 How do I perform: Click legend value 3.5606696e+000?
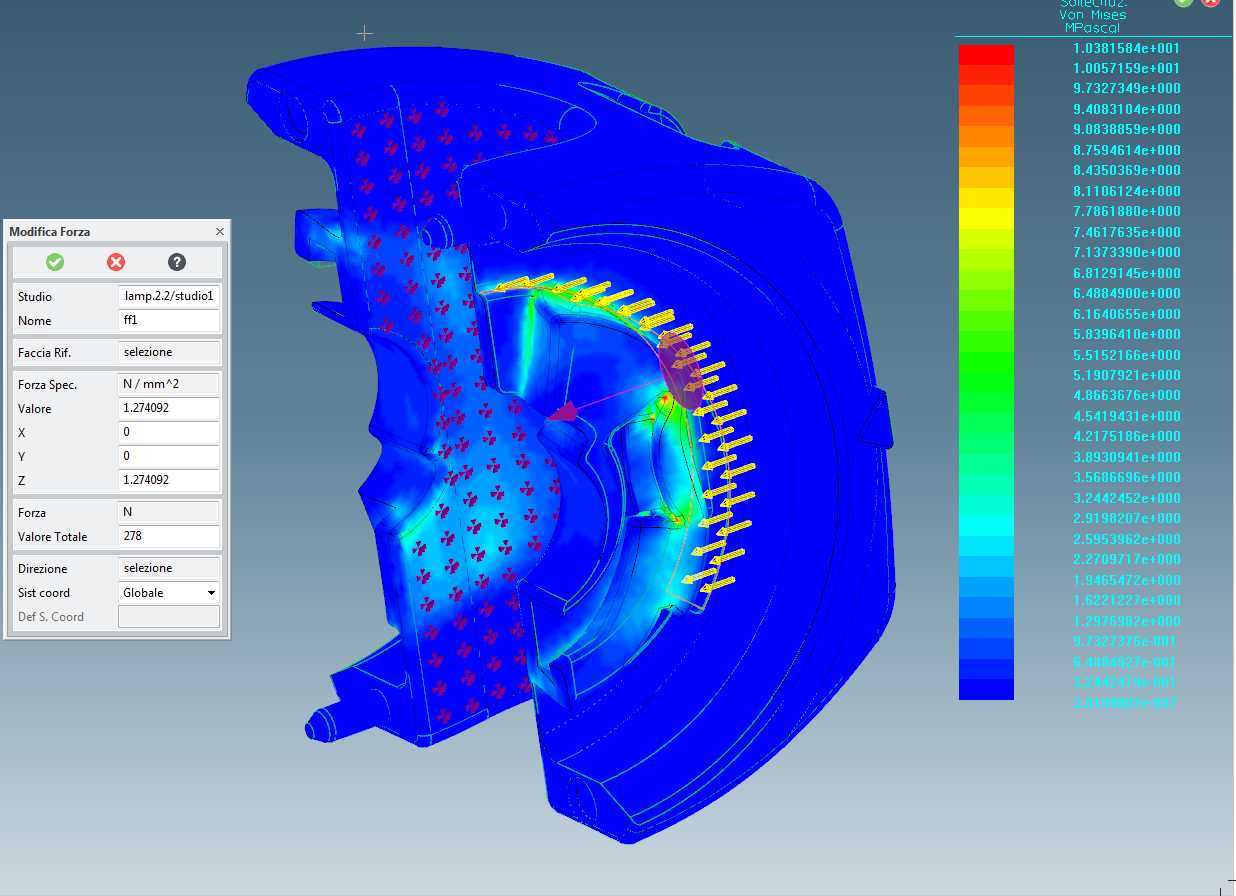(x=1126, y=477)
